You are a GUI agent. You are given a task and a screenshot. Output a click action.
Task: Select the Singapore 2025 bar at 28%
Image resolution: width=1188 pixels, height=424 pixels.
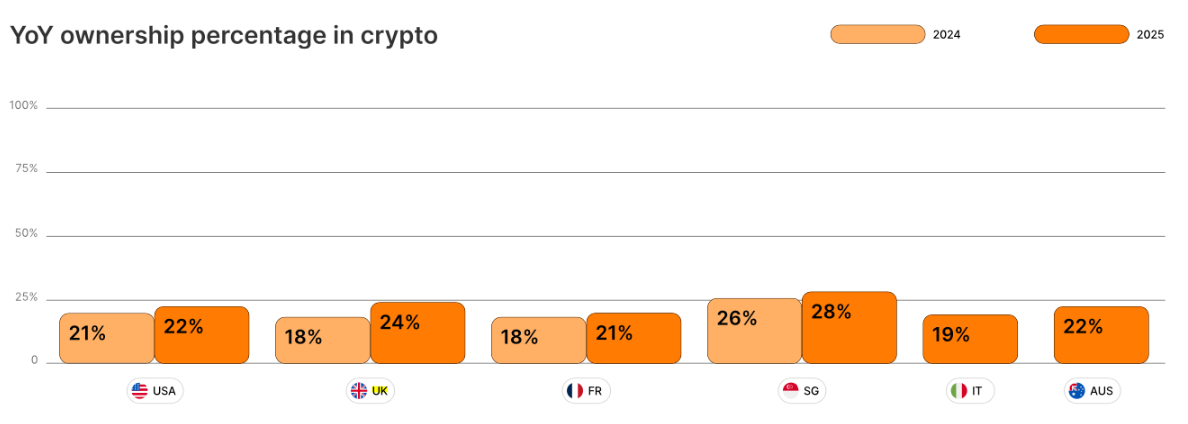point(849,328)
